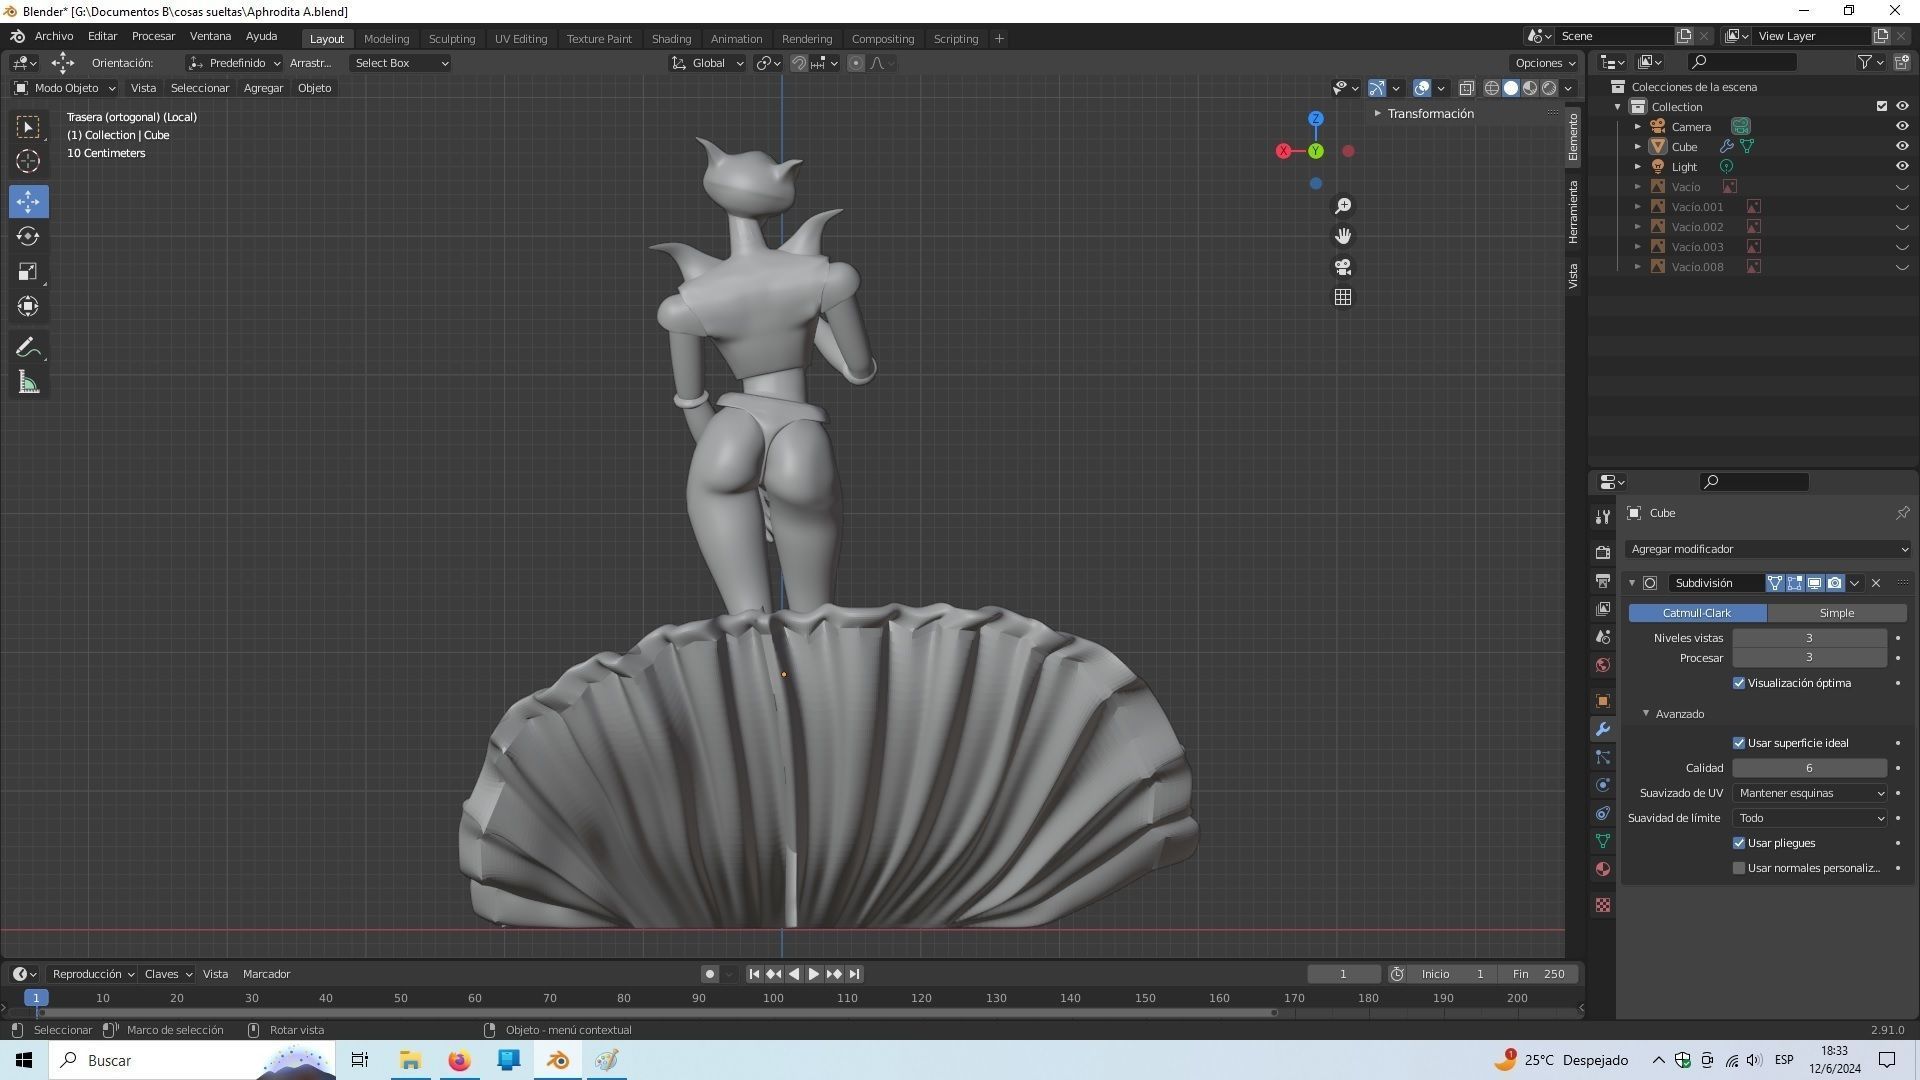Open Opciones button in viewport header

[1545, 63]
